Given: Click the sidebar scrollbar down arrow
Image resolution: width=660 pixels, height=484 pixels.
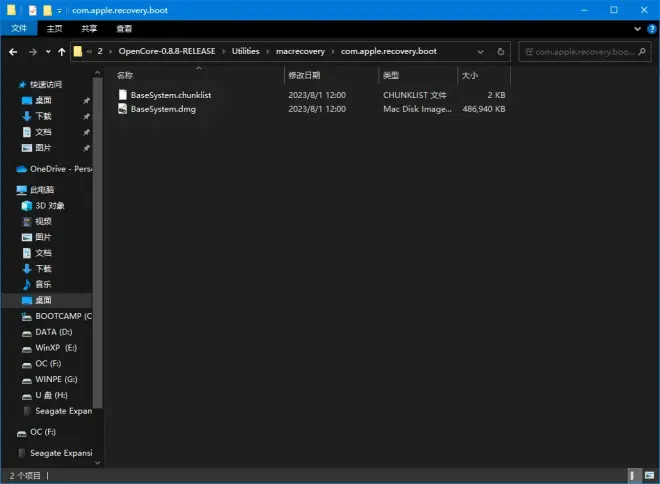Looking at the screenshot, I should pyautogui.click(x=98, y=463).
